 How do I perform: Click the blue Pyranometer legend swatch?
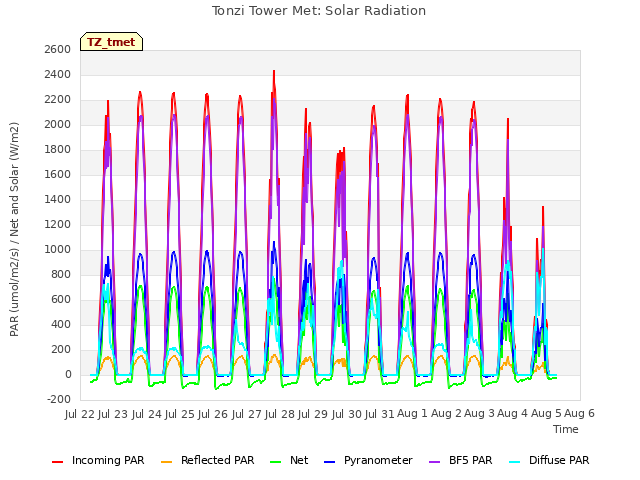pos(329,462)
